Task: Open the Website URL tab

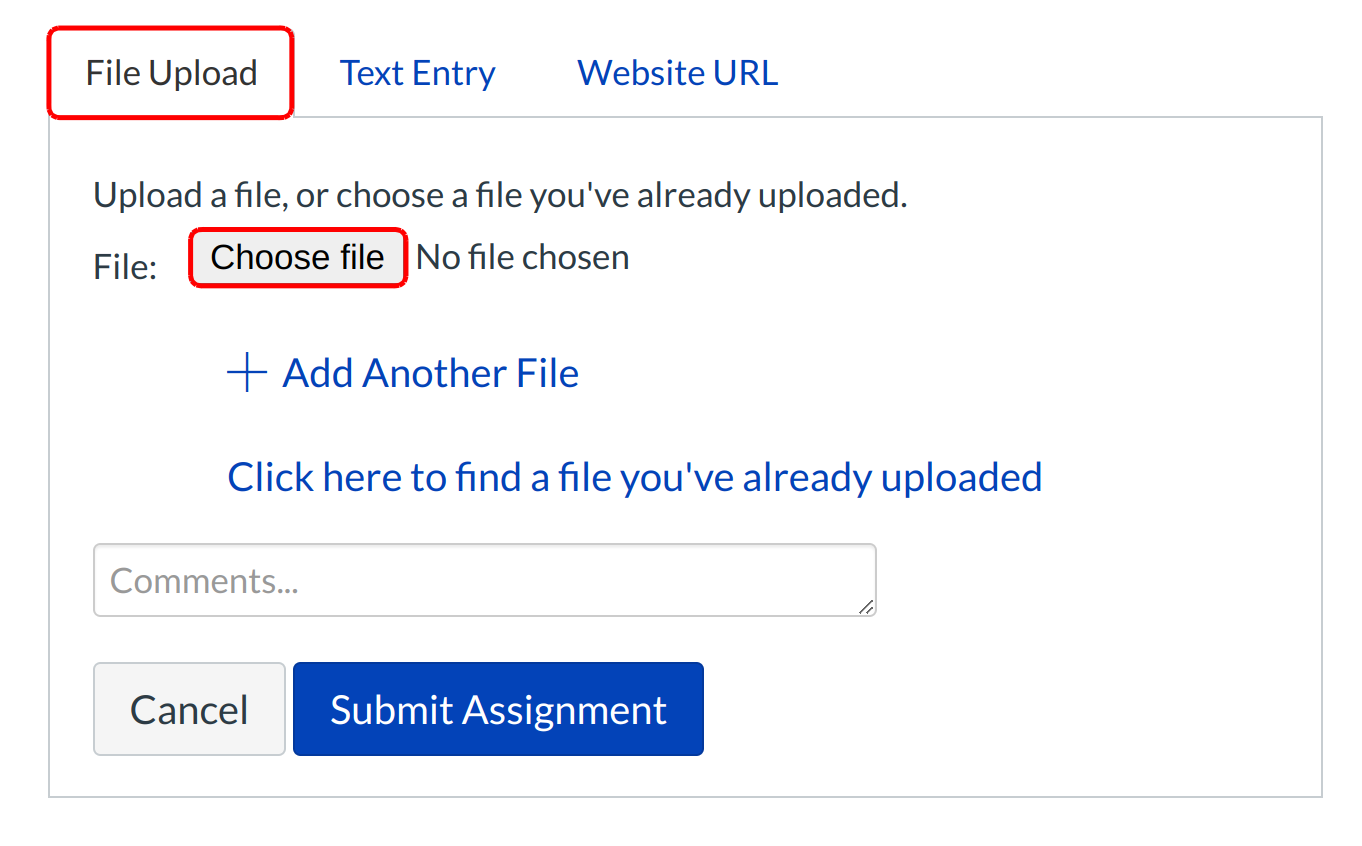Action: pos(677,74)
